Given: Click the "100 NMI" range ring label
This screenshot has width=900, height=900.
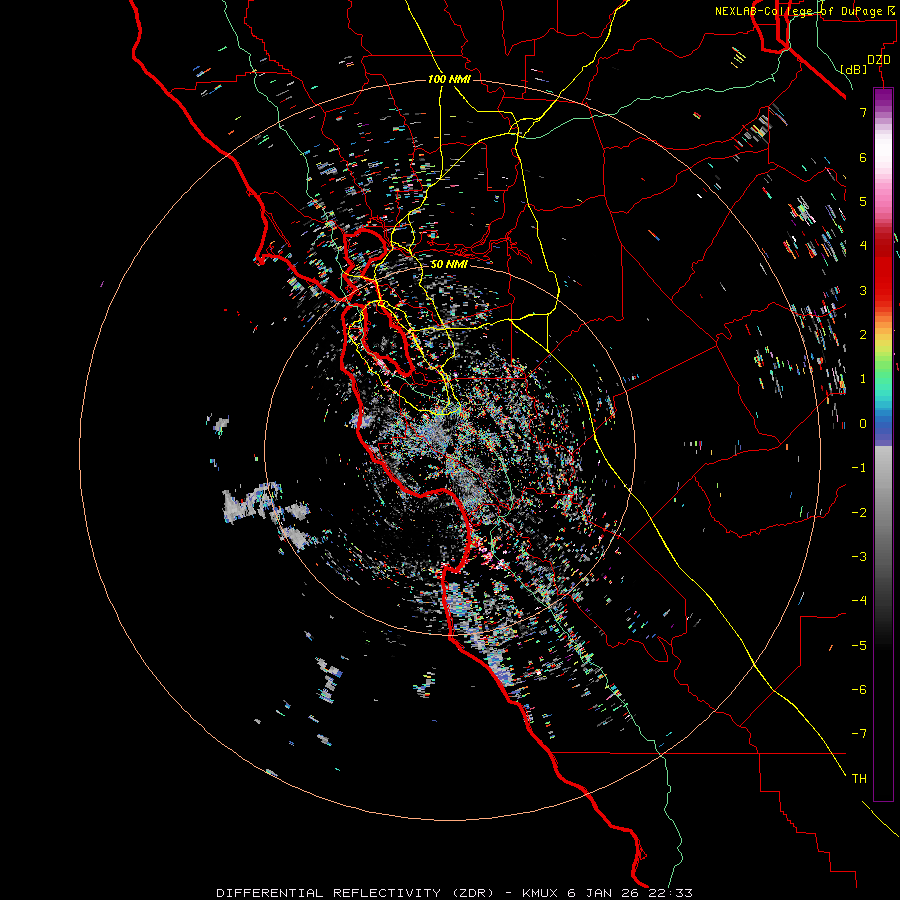Looking at the screenshot, I should pos(449,79).
